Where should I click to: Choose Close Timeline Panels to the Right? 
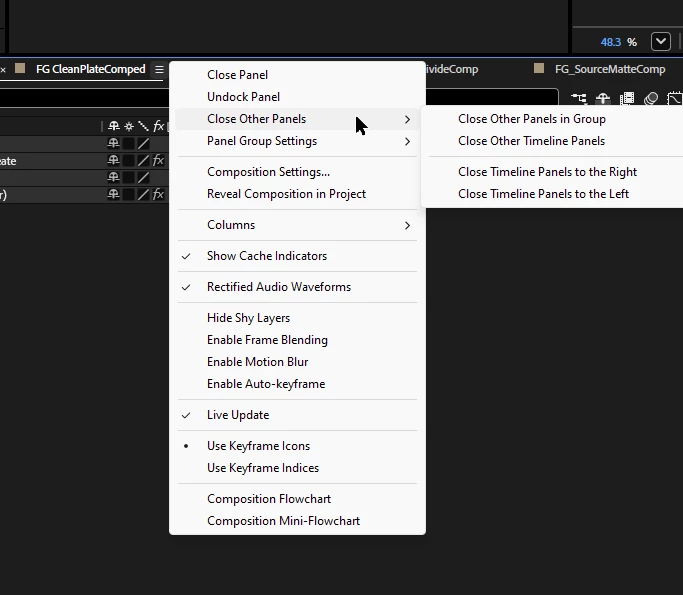coord(554,172)
